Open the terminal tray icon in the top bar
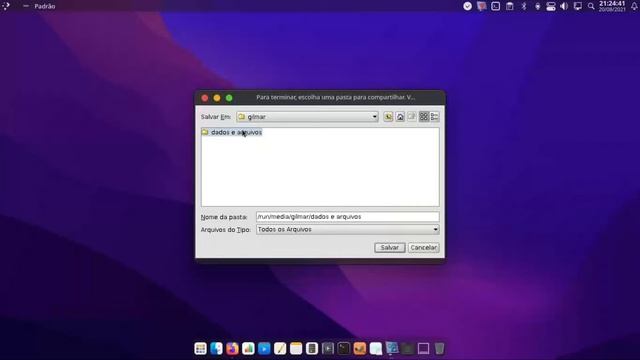The width and height of the screenshot is (640, 360). tap(496, 6)
